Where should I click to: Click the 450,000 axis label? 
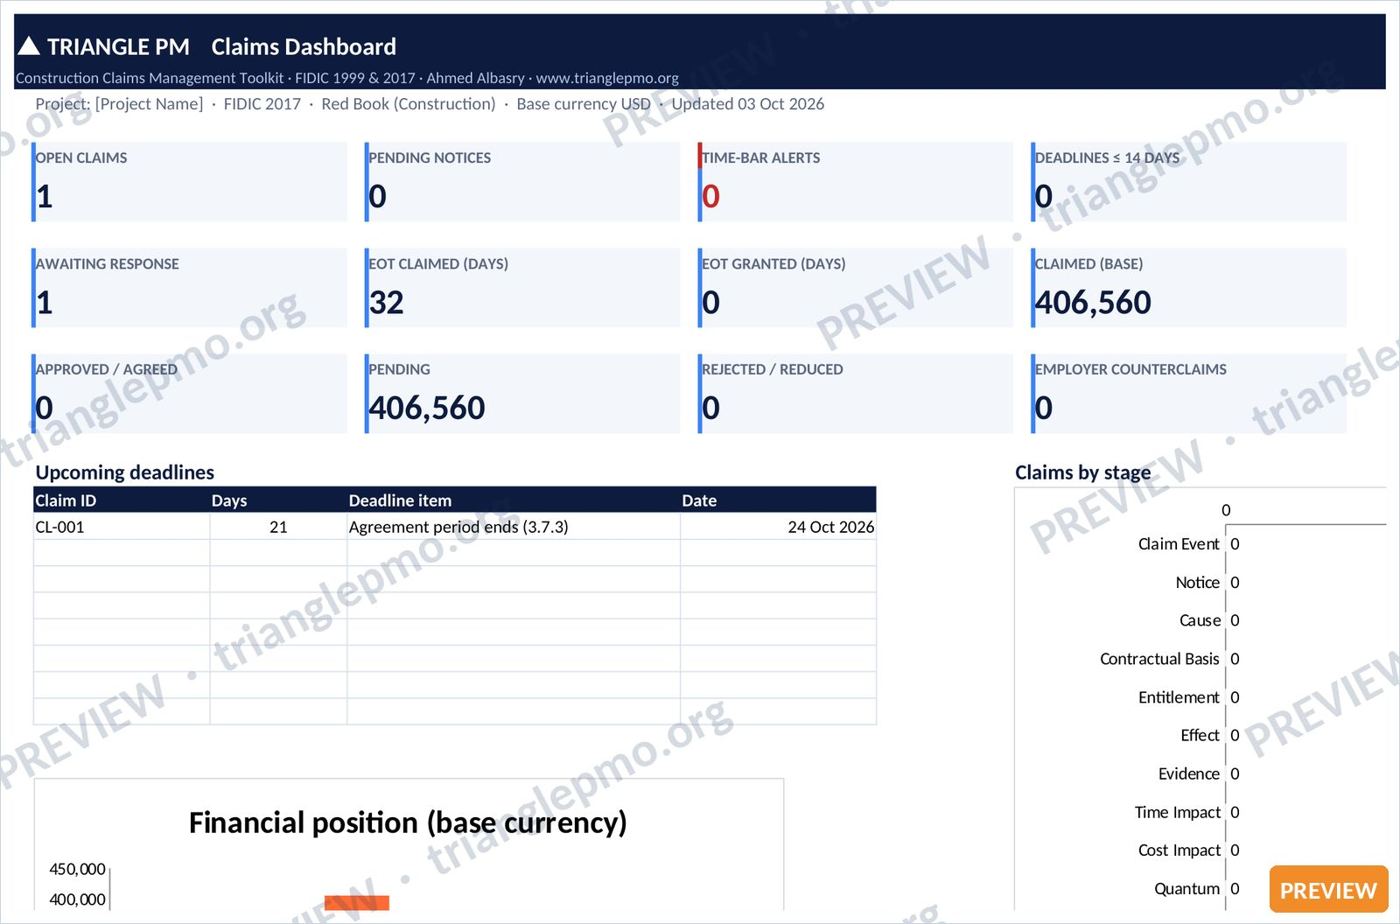[77, 869]
